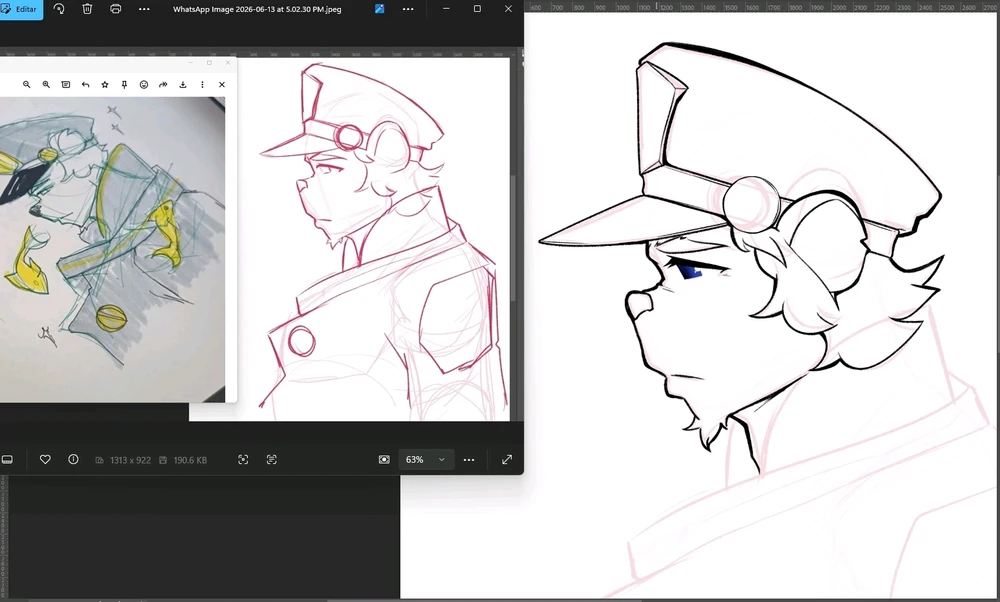The width and height of the screenshot is (1000, 602).
Task: Maximize the Photos window
Action: pos(477,9)
